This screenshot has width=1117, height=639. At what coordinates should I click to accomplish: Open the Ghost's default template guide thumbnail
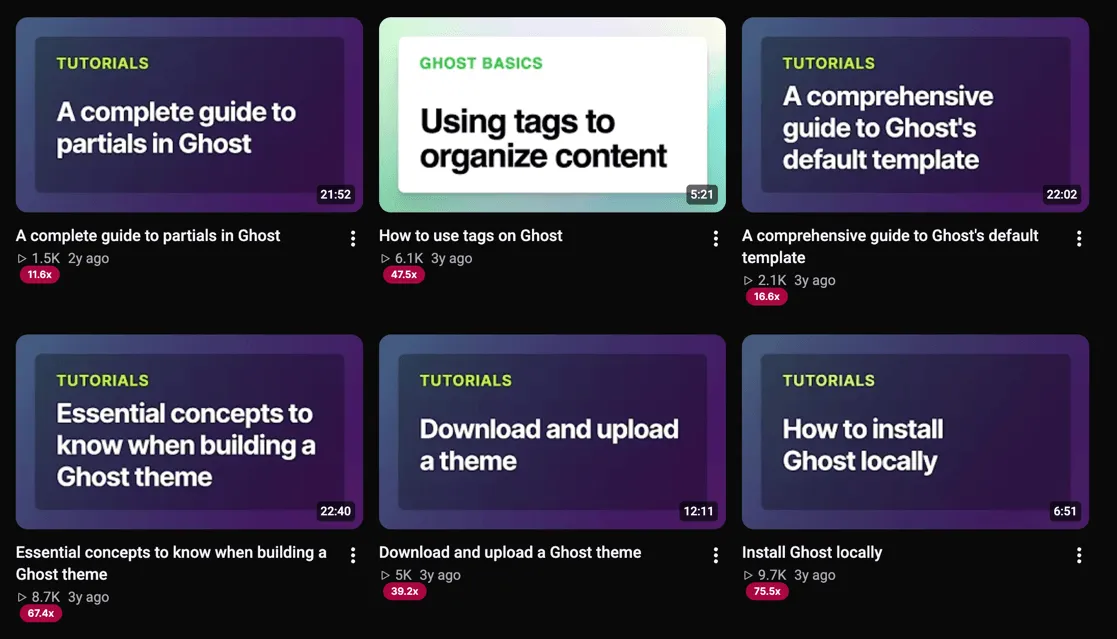tap(915, 115)
